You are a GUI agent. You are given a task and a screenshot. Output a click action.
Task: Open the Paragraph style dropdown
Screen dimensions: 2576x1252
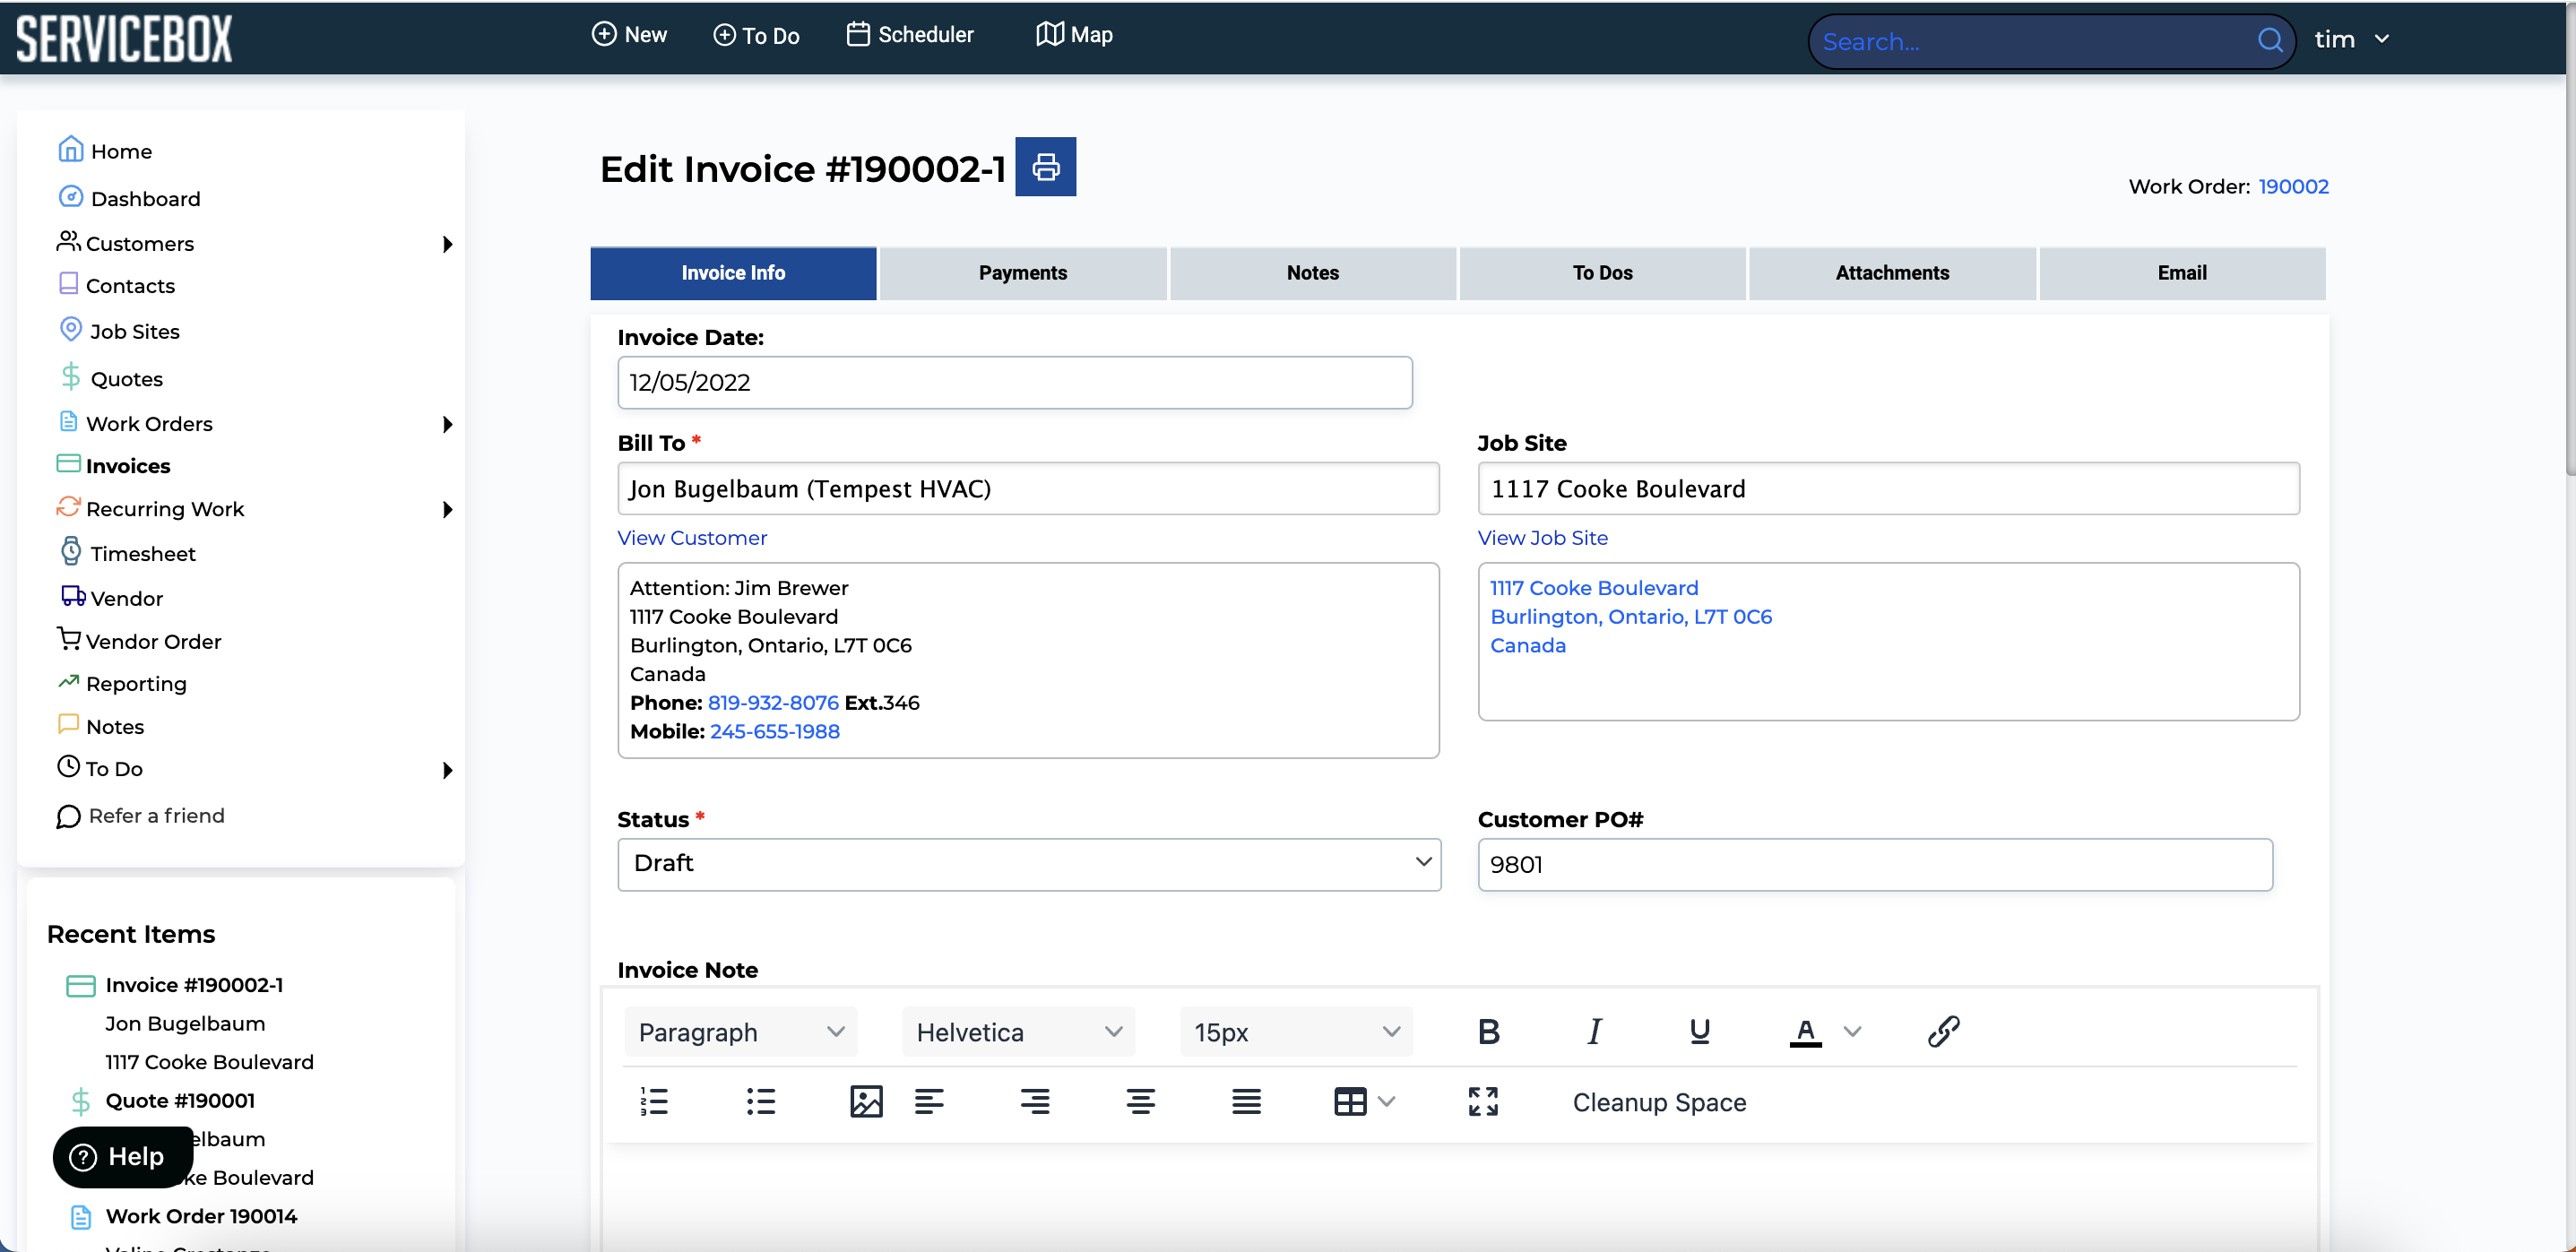741,1031
